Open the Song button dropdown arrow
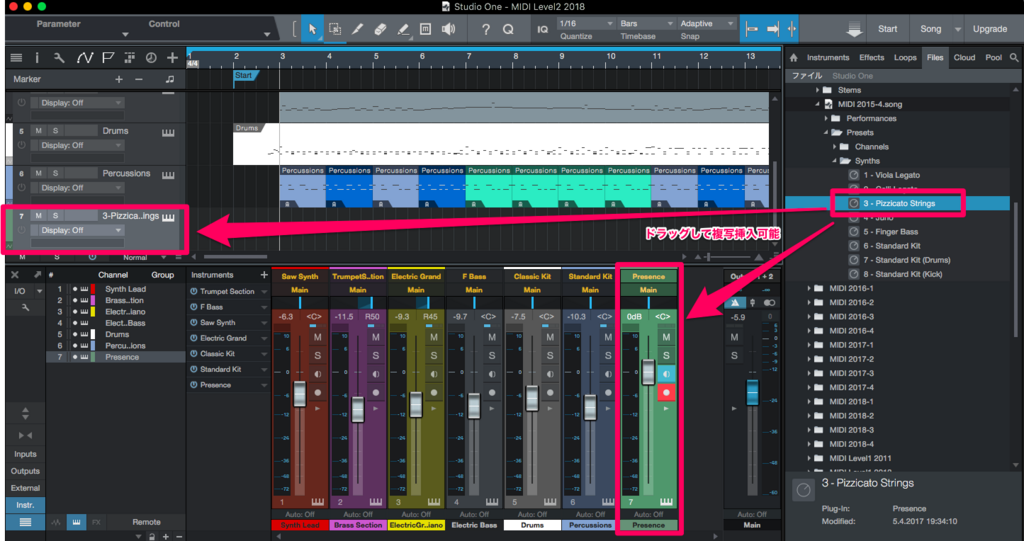Viewport: 1024px width, 541px height. [x=958, y=29]
